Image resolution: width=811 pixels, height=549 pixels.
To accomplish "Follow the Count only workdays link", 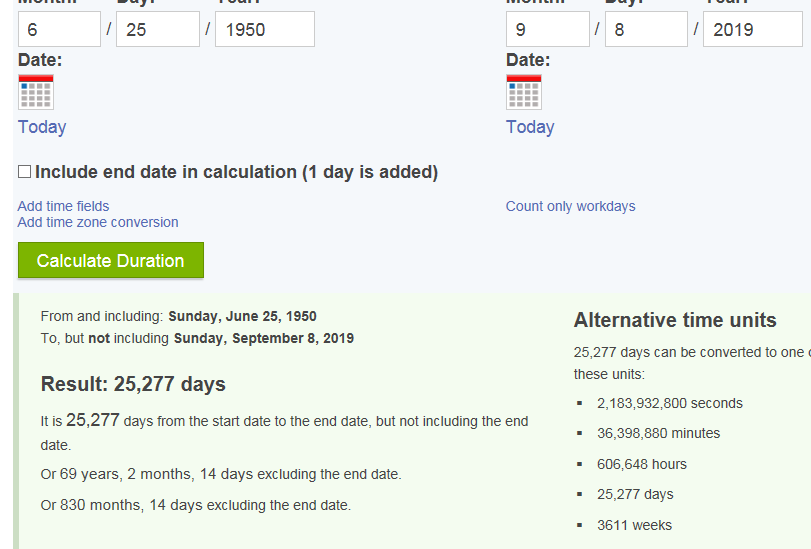I will point(570,206).
